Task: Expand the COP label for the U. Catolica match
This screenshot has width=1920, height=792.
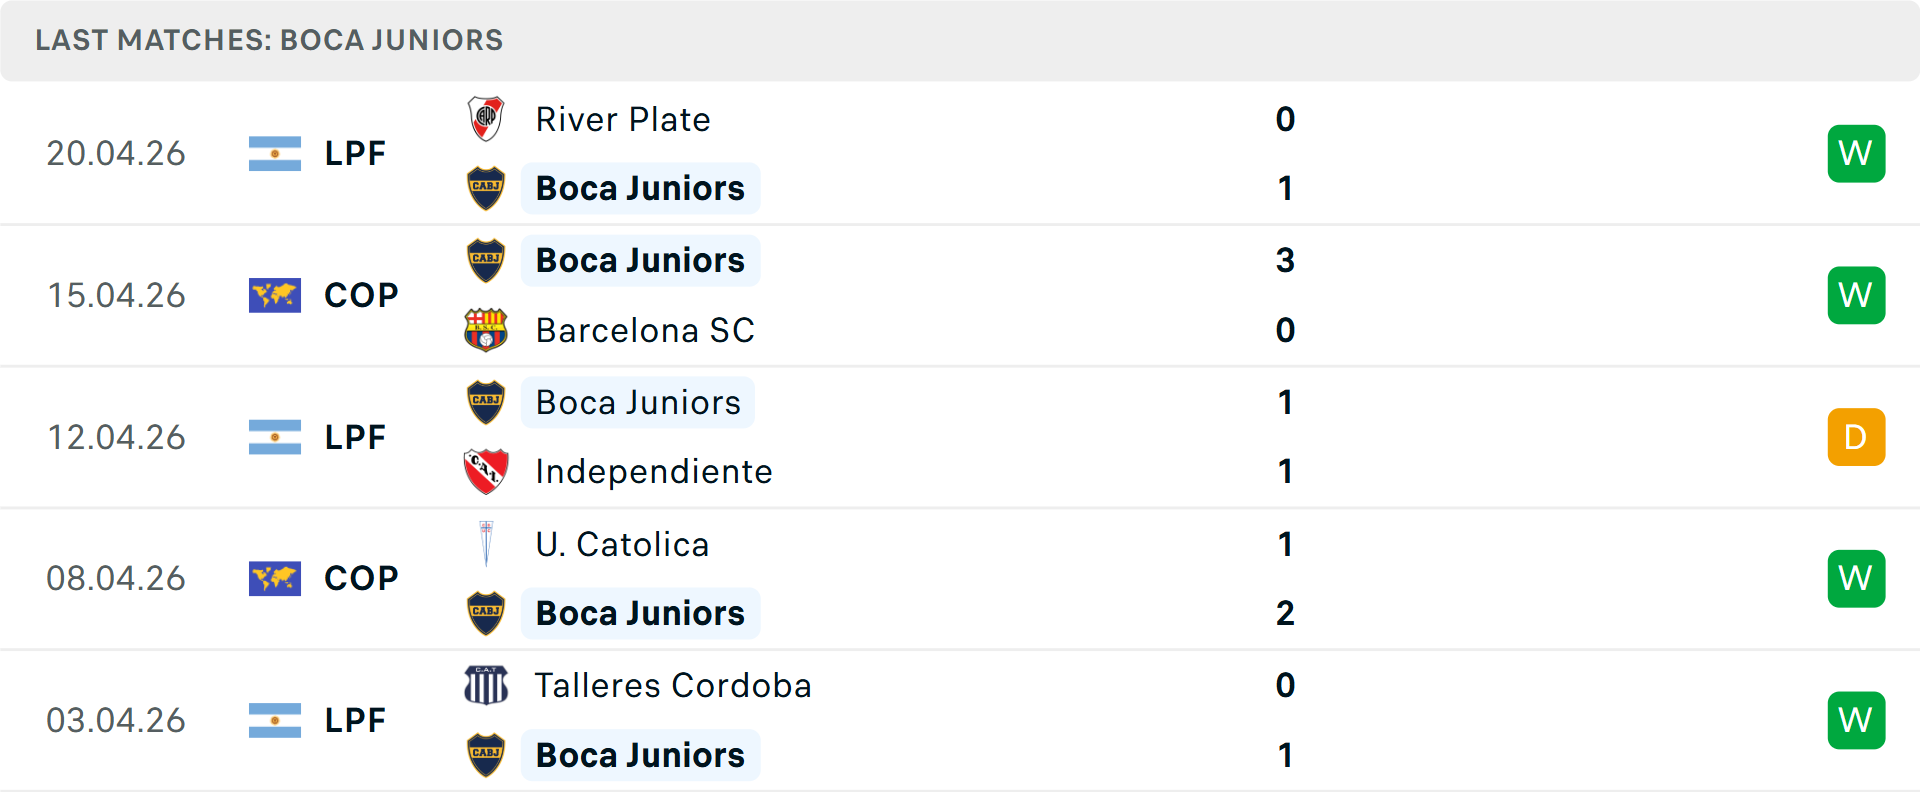Action: click(x=360, y=578)
